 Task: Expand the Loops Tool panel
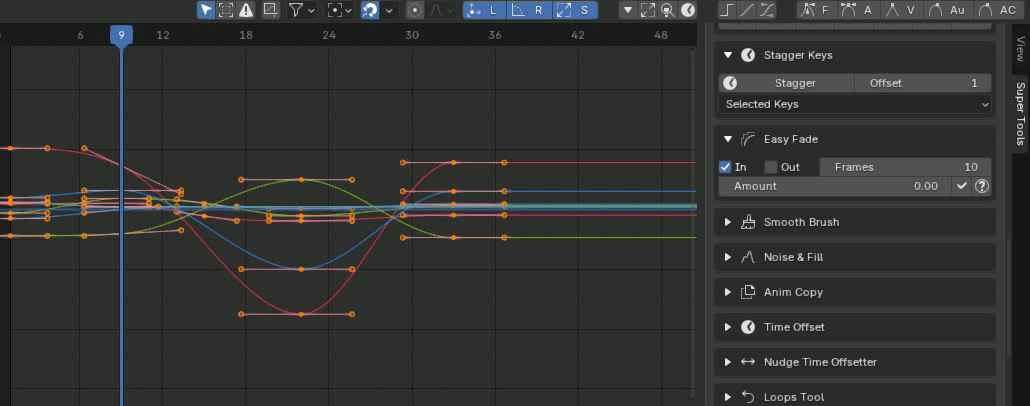(x=727, y=397)
